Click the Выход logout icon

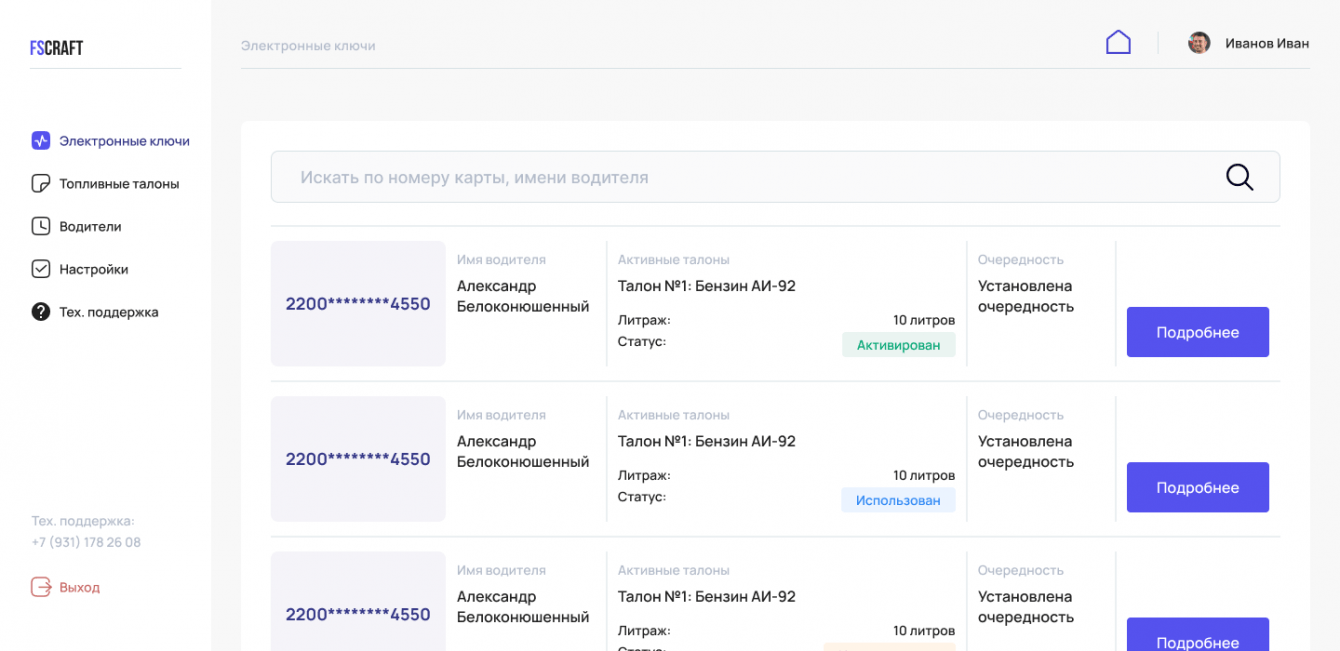[41, 587]
